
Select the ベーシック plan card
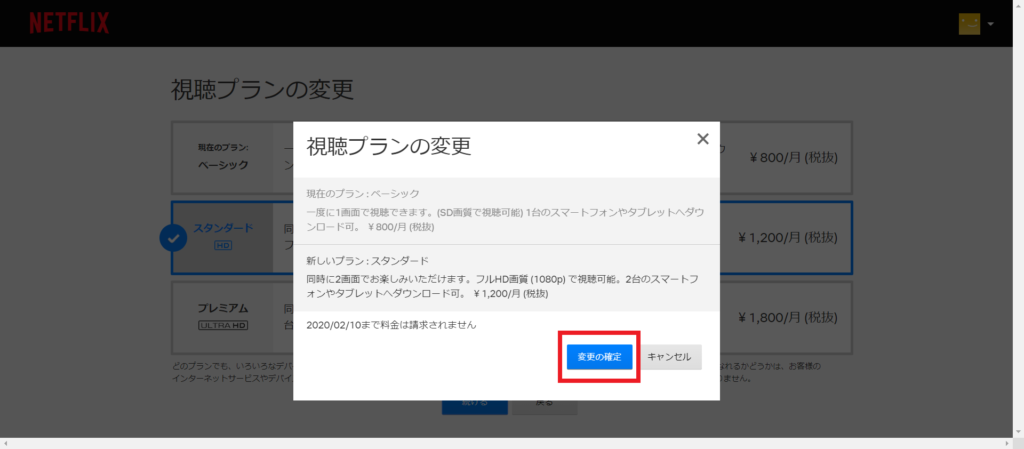pos(511,157)
